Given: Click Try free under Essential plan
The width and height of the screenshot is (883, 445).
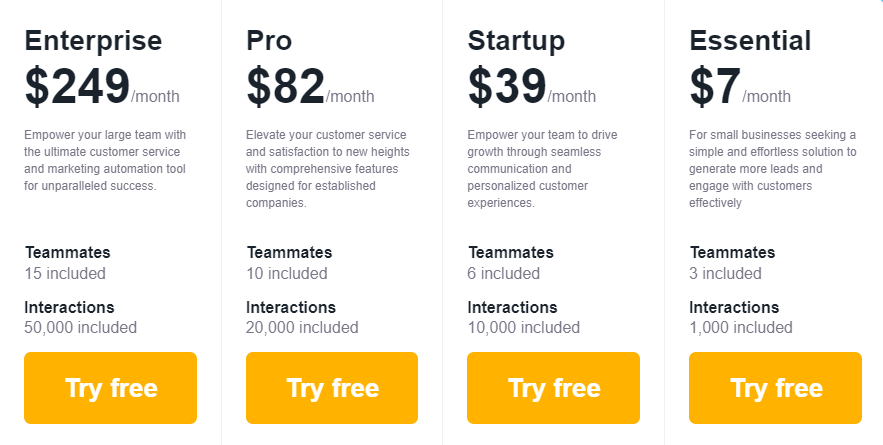Looking at the screenshot, I should tap(775, 388).
